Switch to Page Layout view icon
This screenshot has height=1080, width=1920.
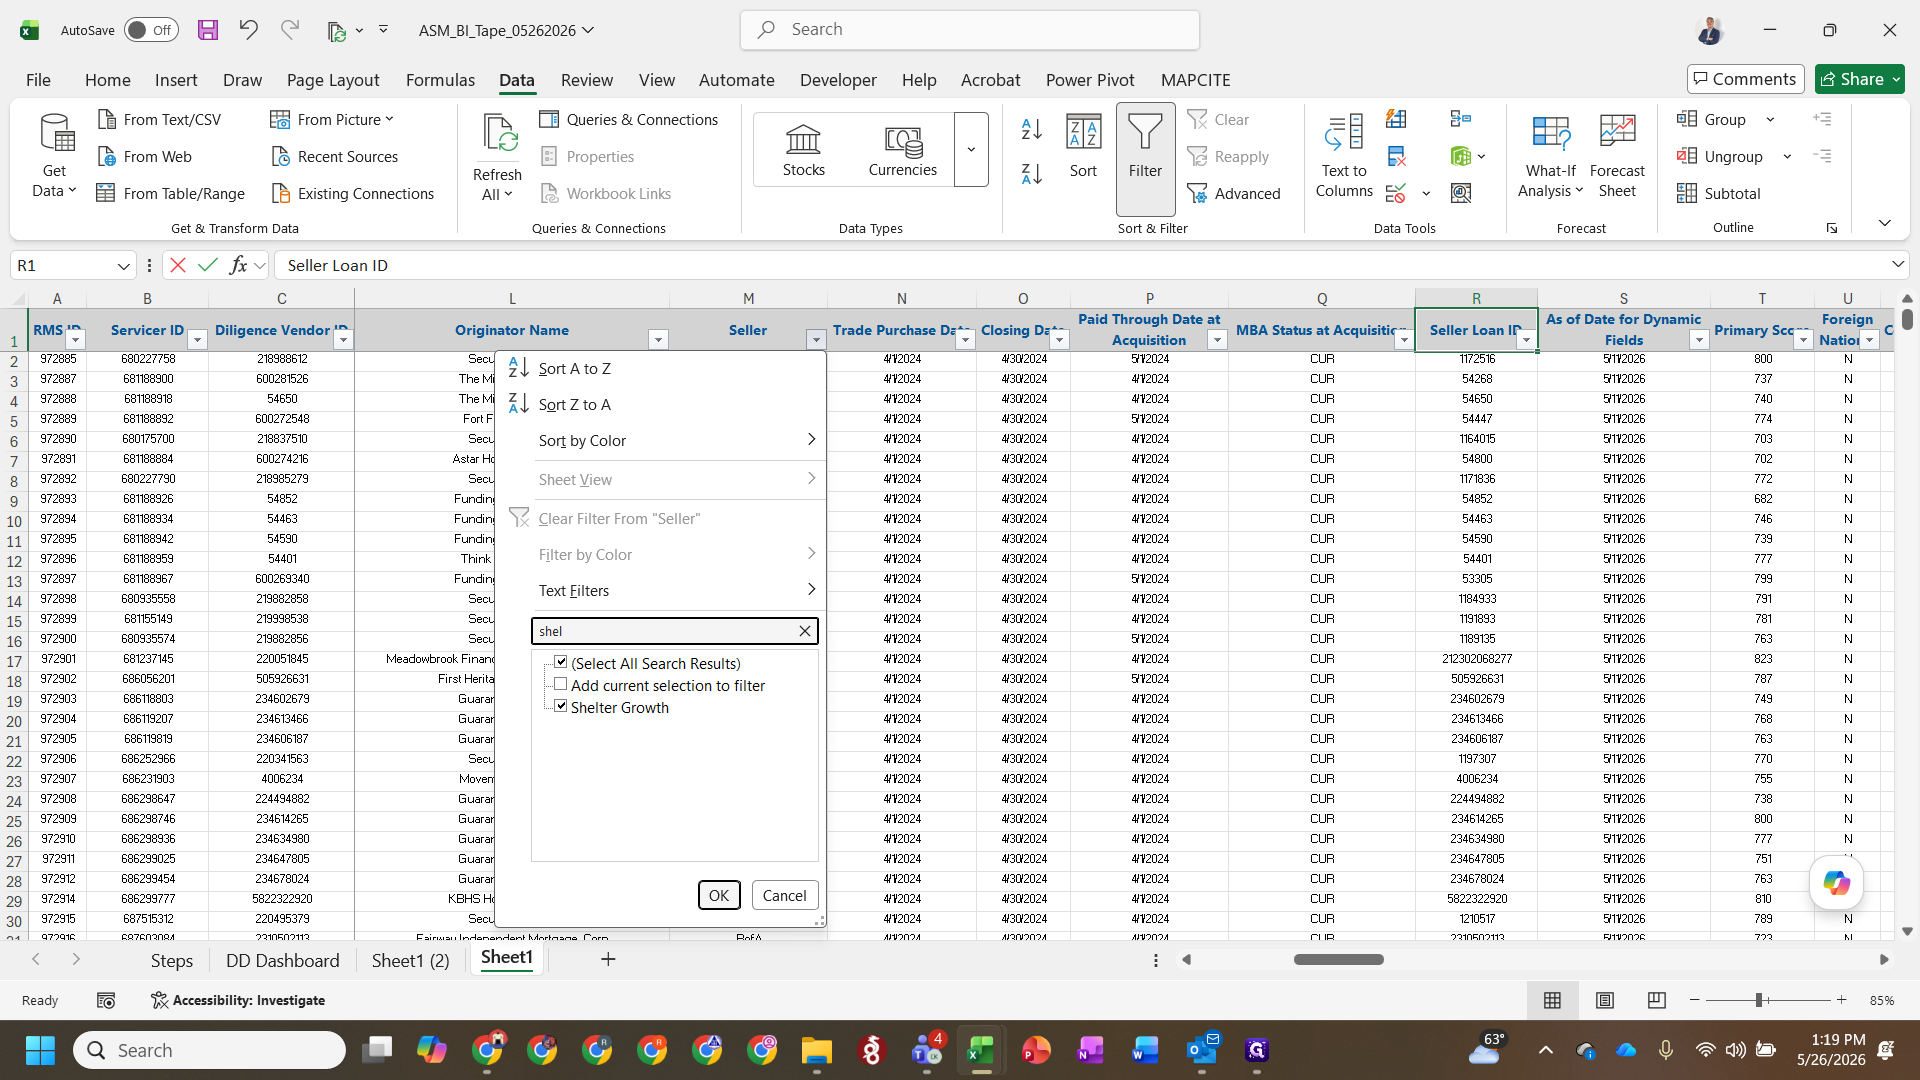1604,1000
